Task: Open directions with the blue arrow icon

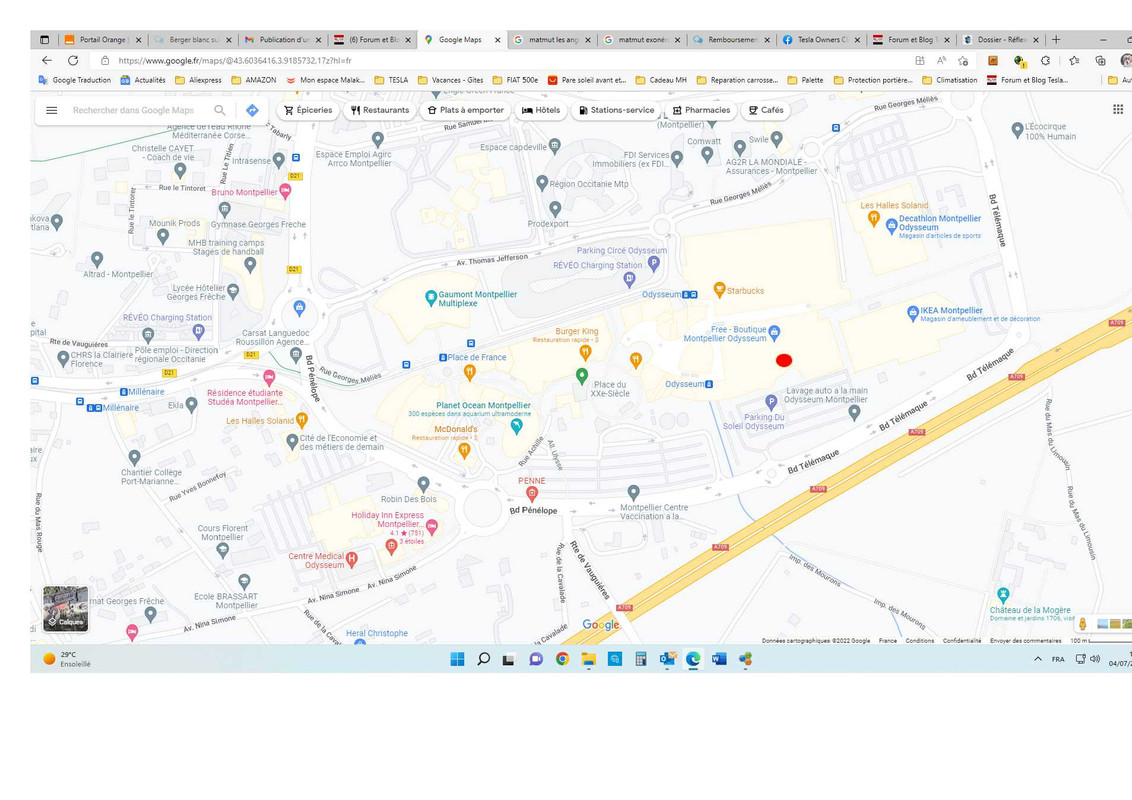Action: [x=252, y=110]
